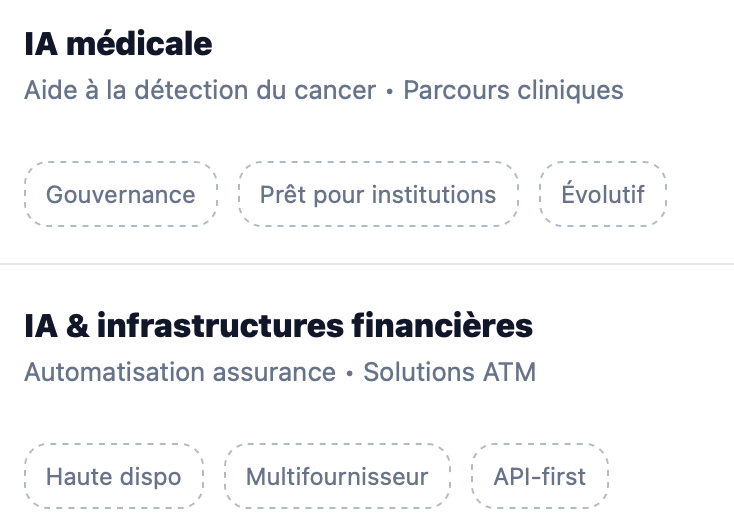This screenshot has width=734, height=530.
Task: Click the Gouvernance tag
Action: tap(120, 194)
